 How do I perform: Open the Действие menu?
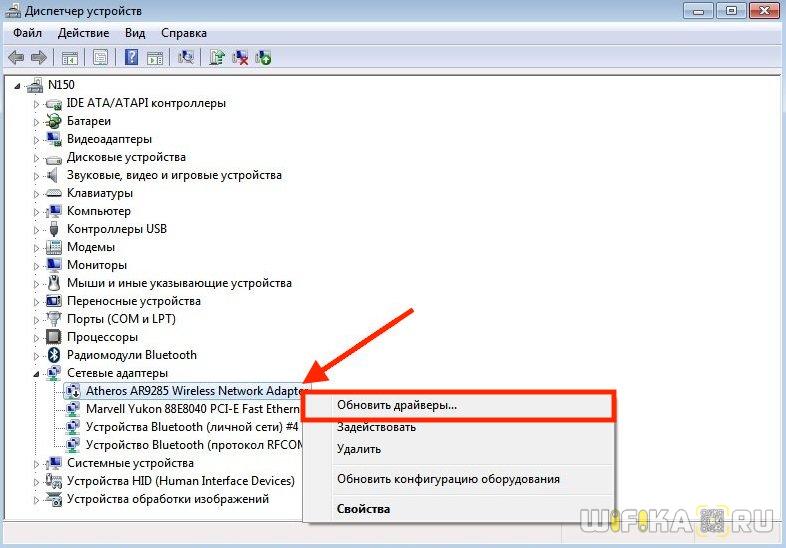click(x=83, y=33)
